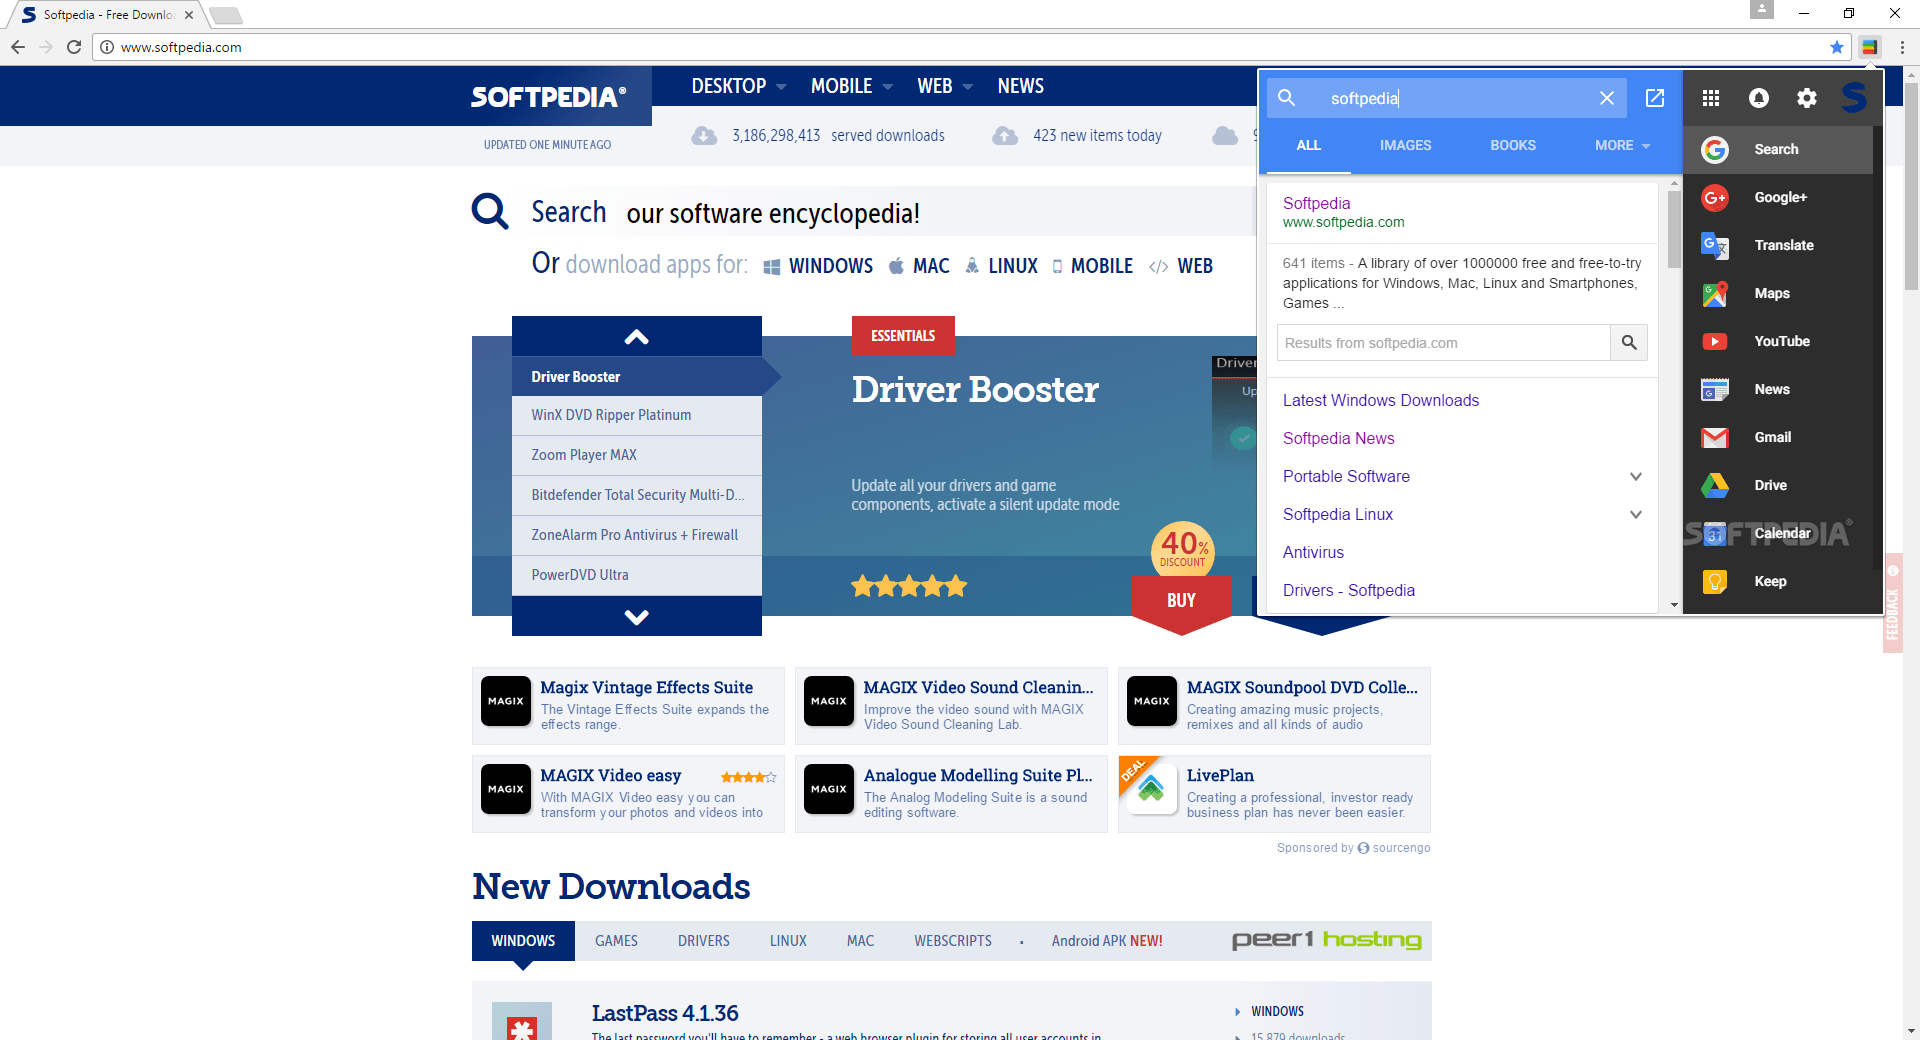Open Drivers - Softpedia result link
This screenshot has width=1920, height=1040.
1349,590
